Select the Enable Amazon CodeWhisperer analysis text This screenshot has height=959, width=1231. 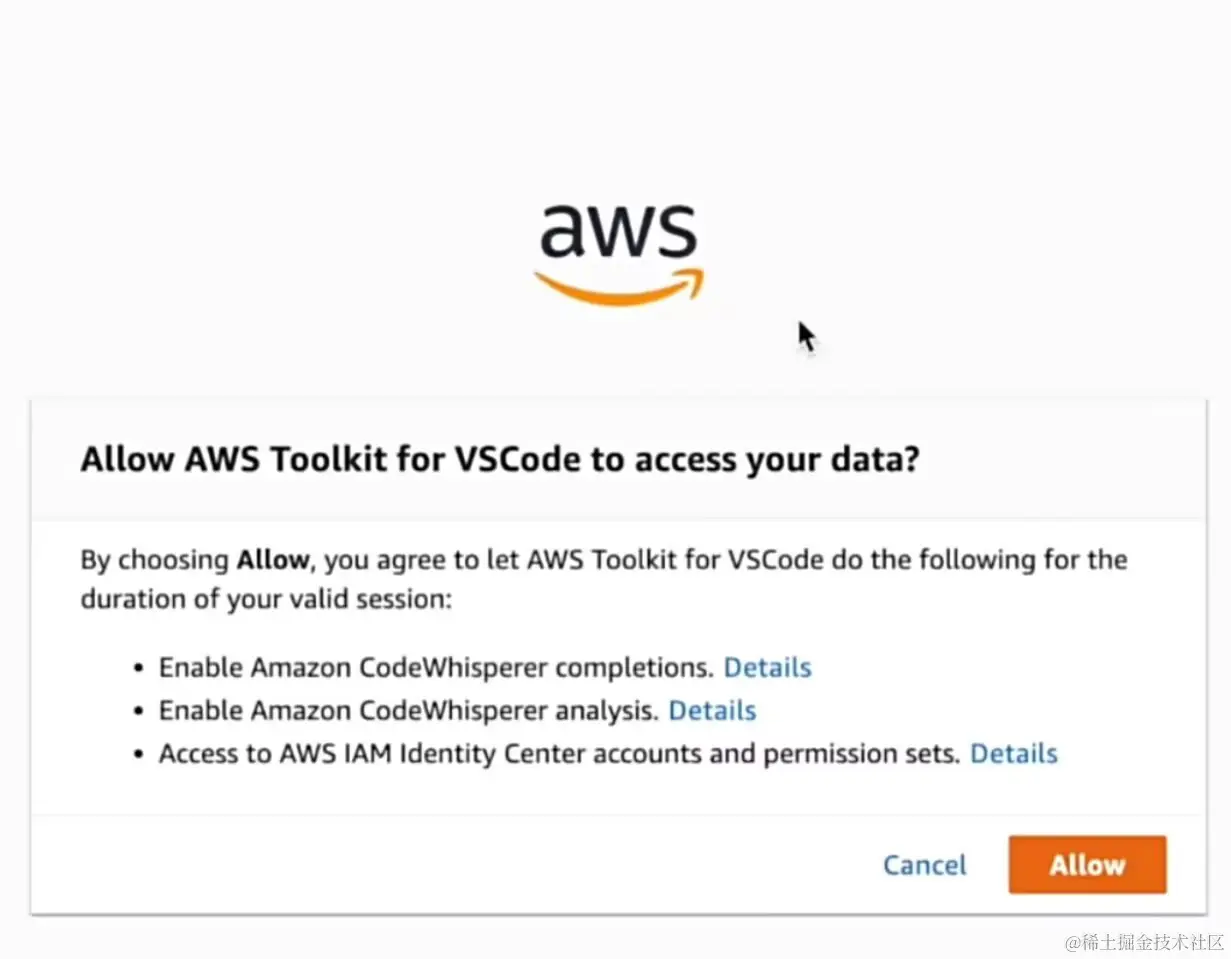[x=409, y=711]
